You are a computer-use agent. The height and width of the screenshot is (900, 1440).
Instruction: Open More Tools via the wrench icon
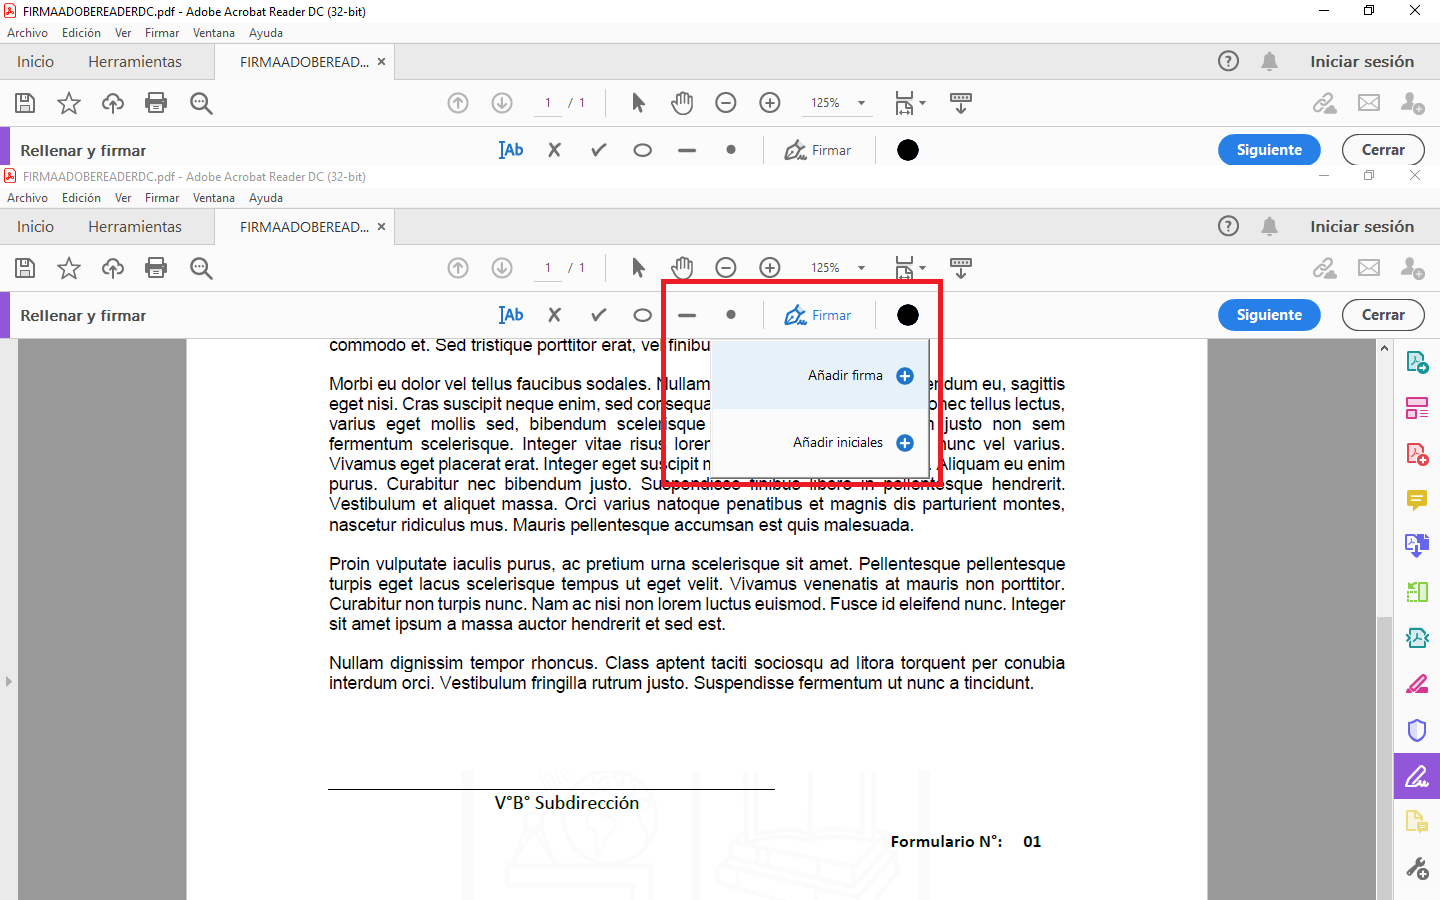(1417, 868)
